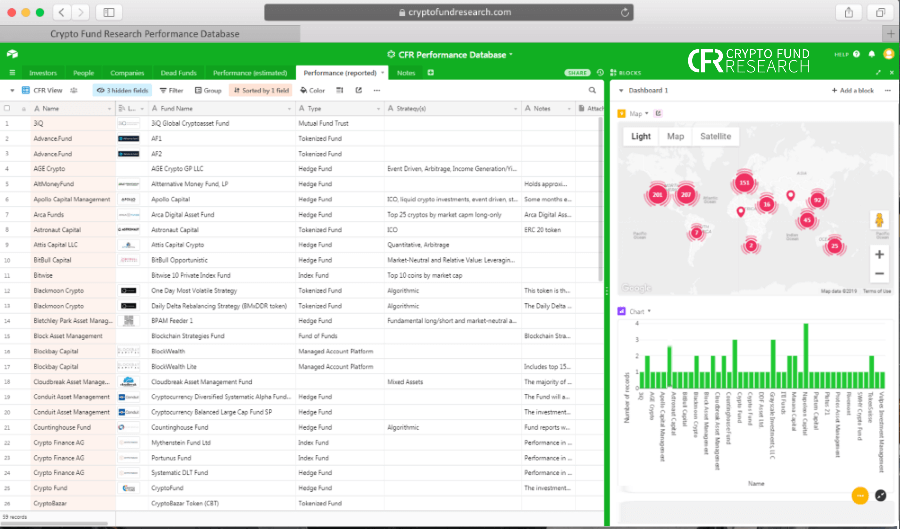The height and width of the screenshot is (529, 900).
Task: Switch to the Investors tab
Action: pos(43,73)
